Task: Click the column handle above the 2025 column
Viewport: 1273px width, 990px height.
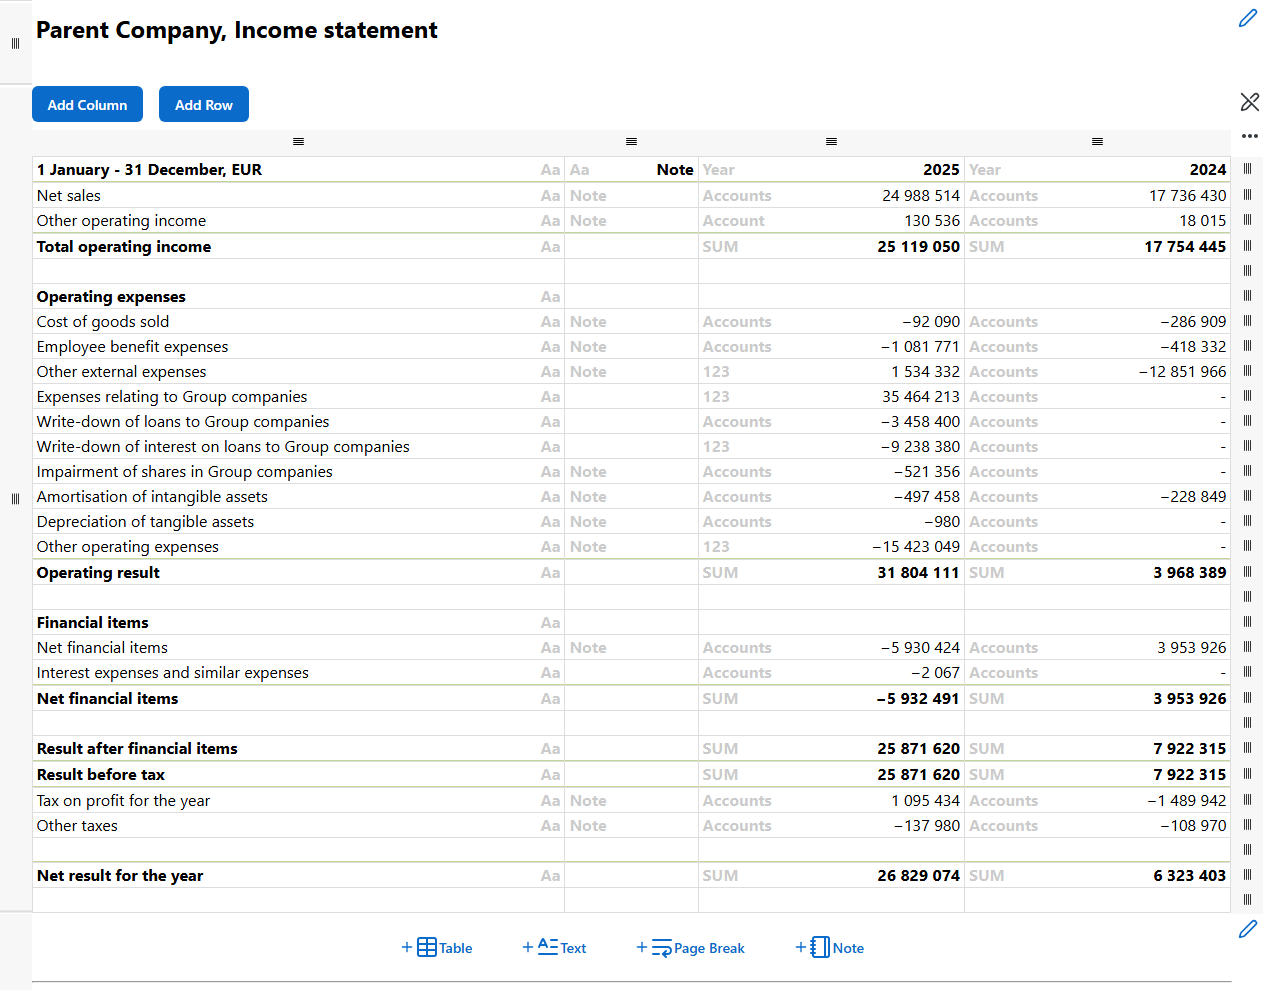Action: click(x=831, y=142)
